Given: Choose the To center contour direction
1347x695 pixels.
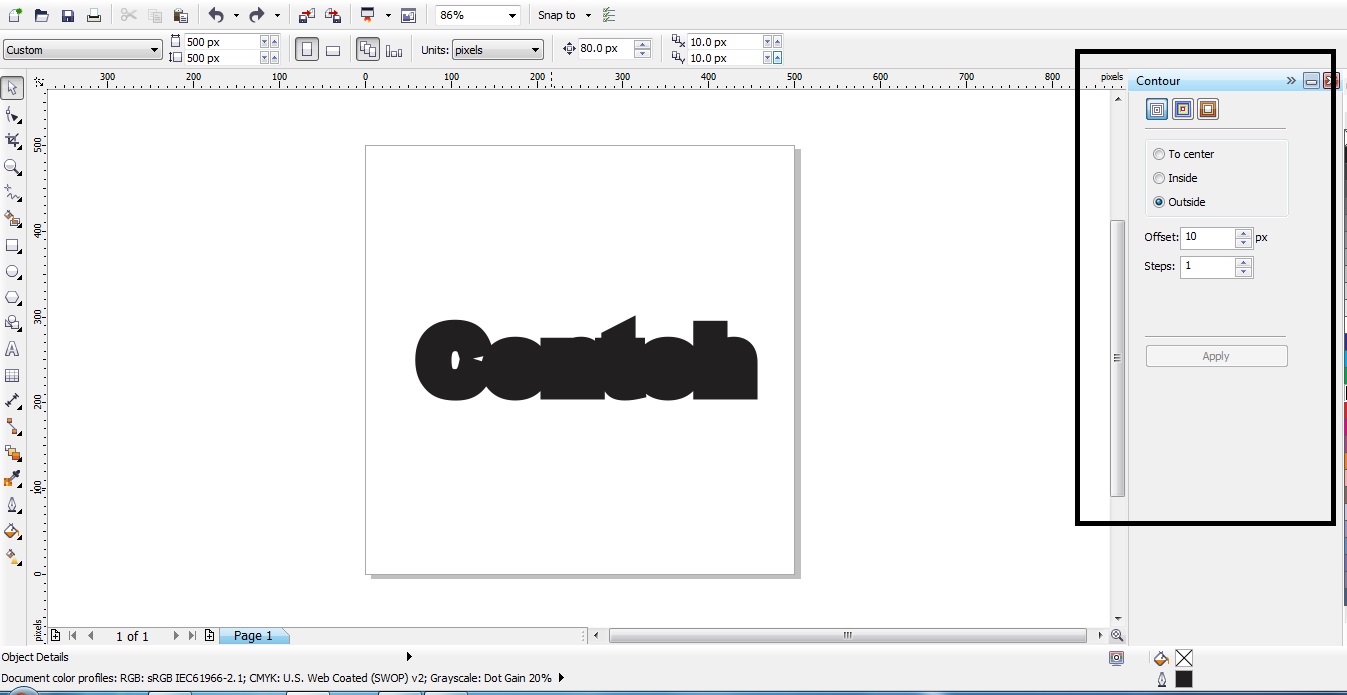Looking at the screenshot, I should [1159, 154].
